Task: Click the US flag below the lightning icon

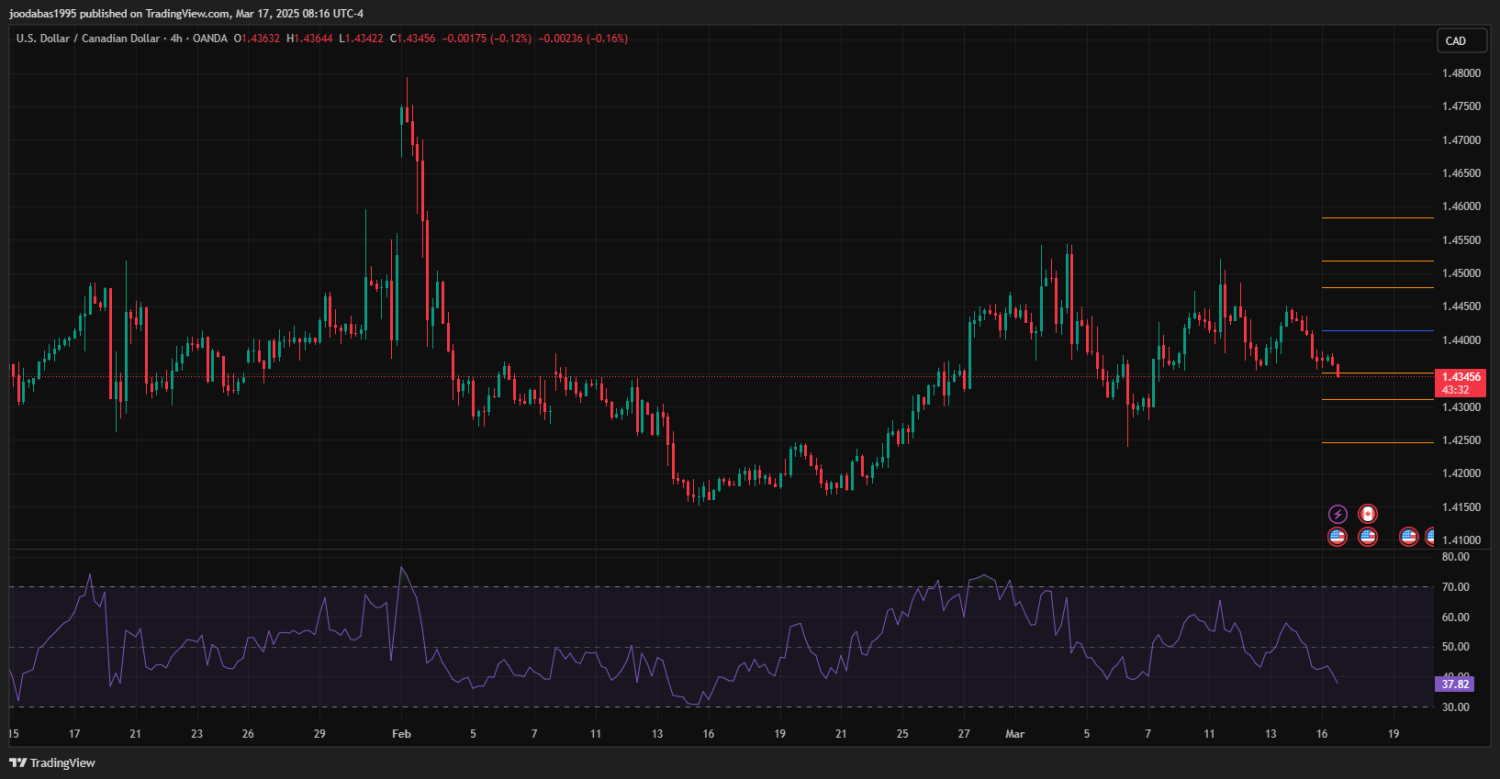Action: pyautogui.click(x=1337, y=537)
